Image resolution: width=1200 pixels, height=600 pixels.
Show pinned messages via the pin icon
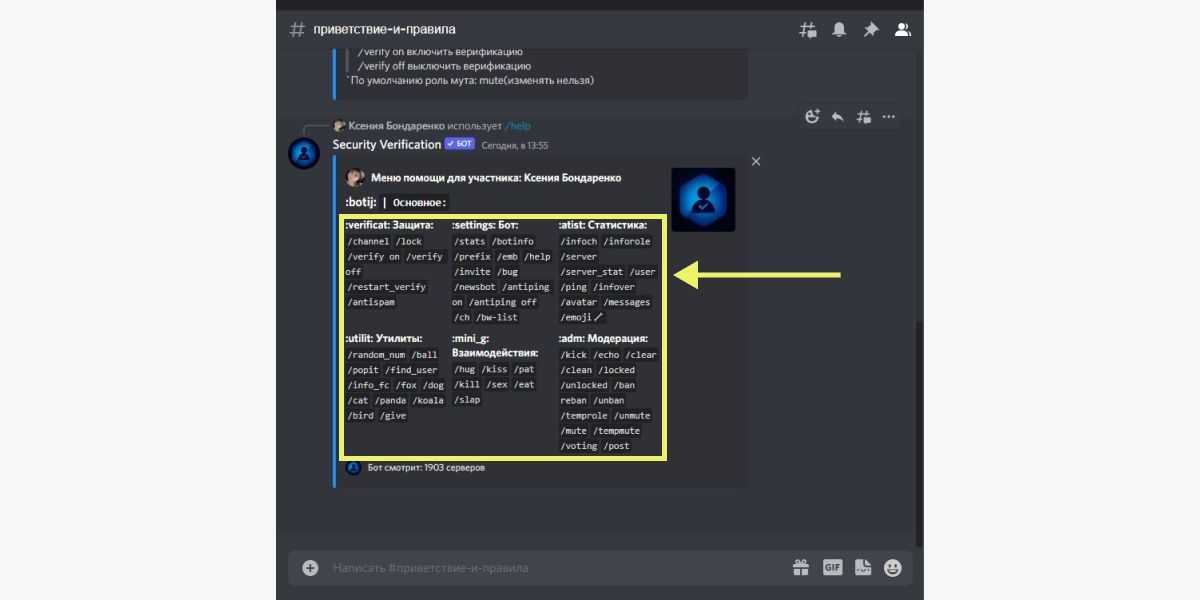pyautogui.click(x=871, y=30)
